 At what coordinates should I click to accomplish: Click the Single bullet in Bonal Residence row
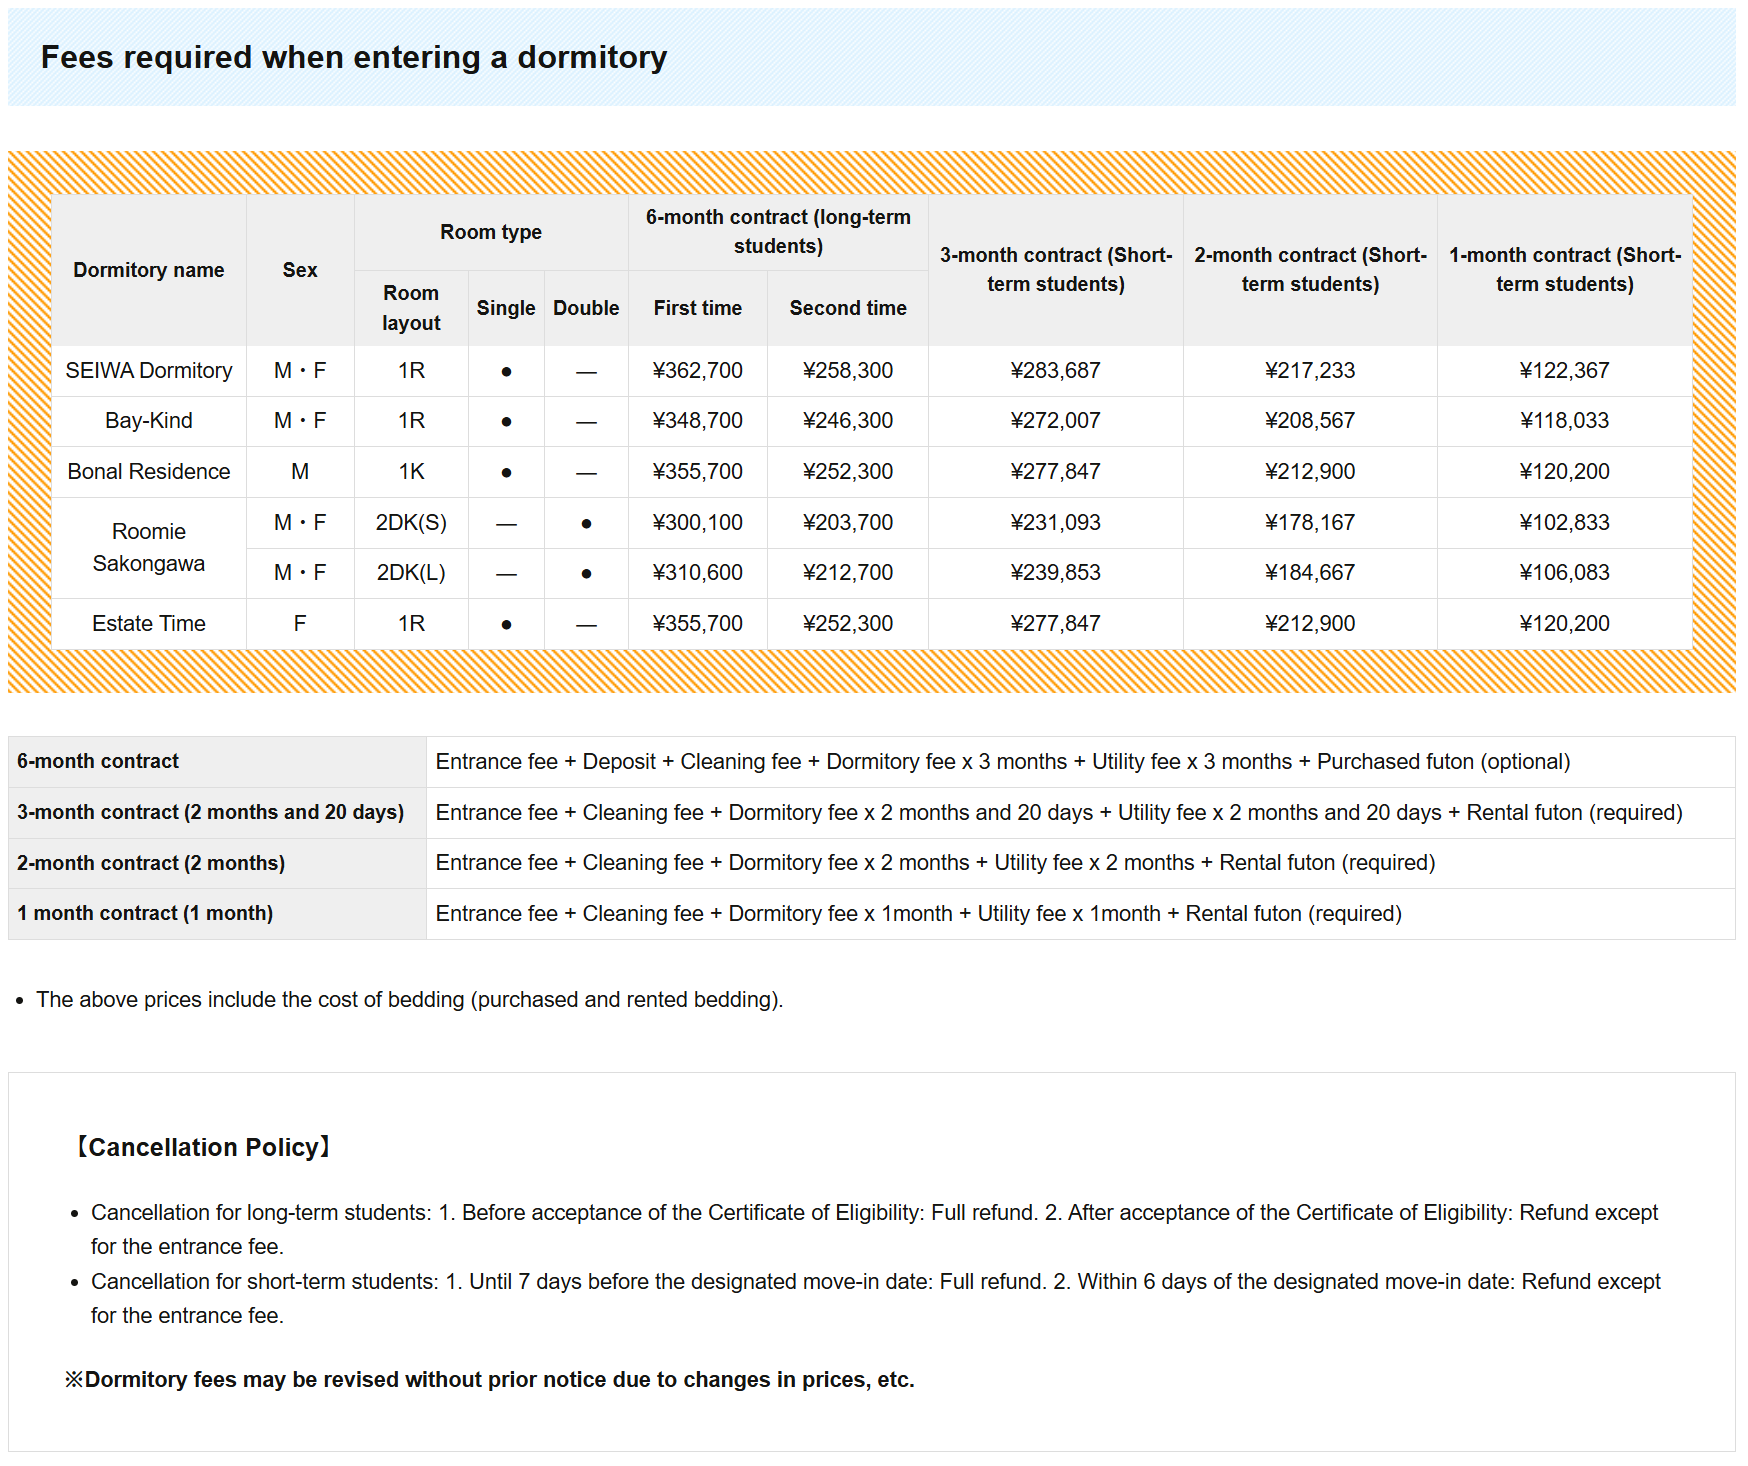pos(506,473)
